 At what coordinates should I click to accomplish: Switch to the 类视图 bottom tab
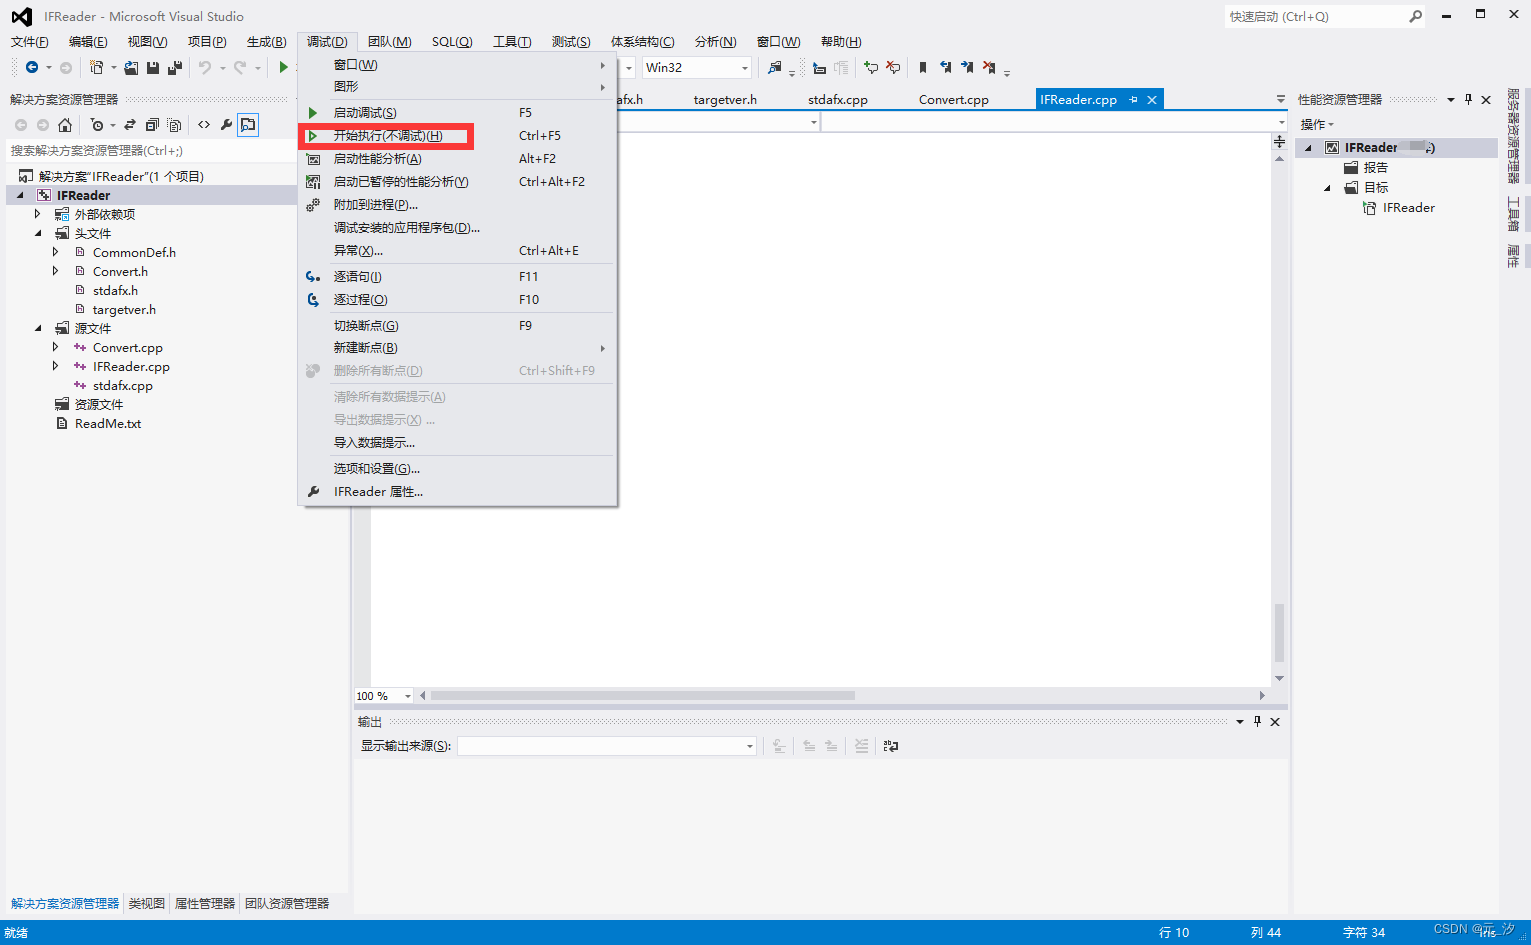coord(146,903)
